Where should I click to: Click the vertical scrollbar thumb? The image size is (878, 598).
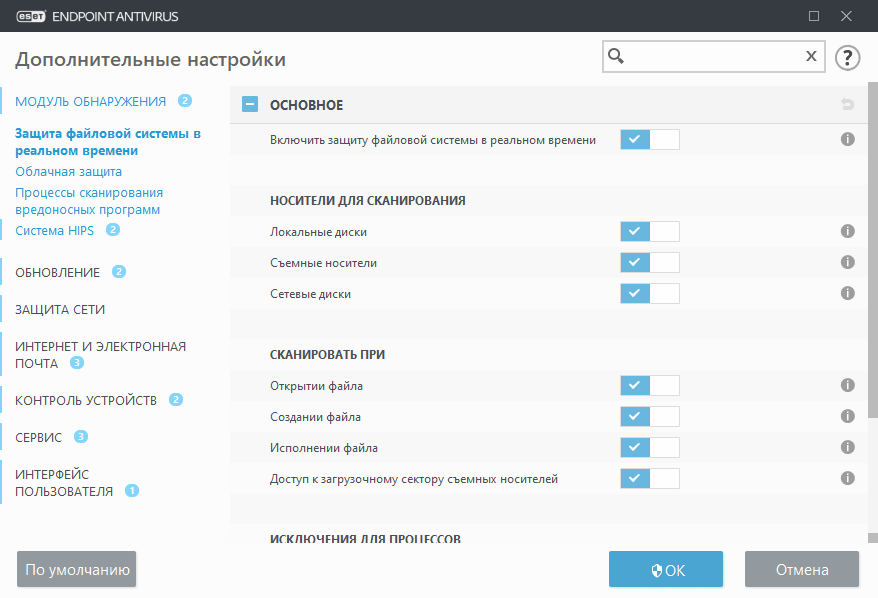pos(872,250)
